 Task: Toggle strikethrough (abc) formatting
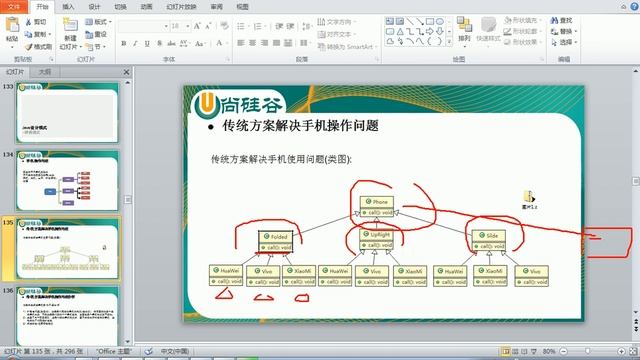tap(171, 44)
